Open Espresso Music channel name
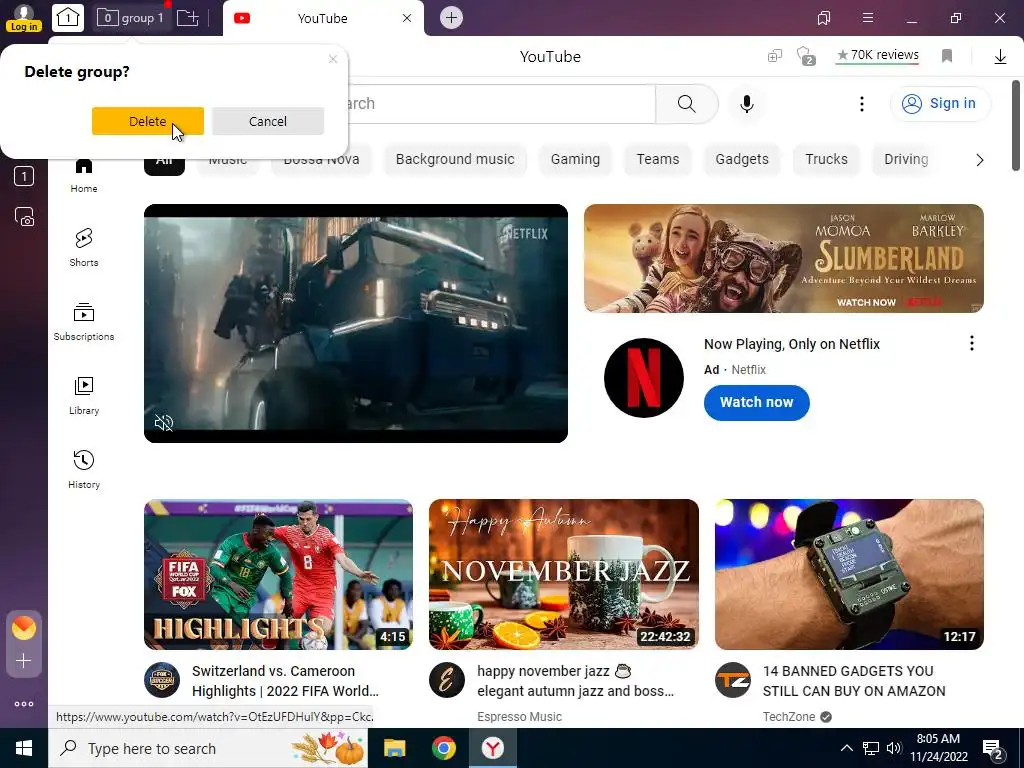 click(519, 716)
